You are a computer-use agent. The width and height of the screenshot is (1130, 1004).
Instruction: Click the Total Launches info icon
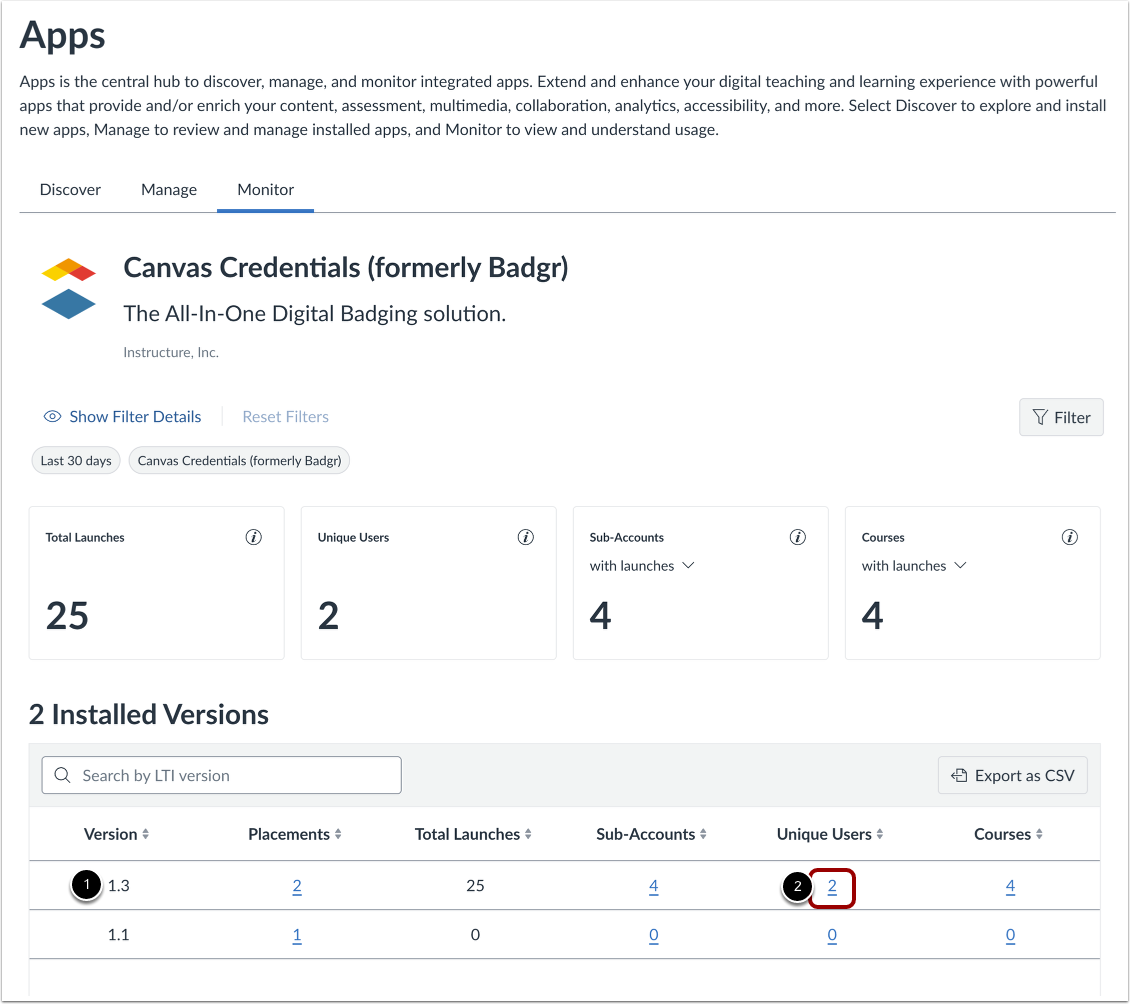[253, 537]
